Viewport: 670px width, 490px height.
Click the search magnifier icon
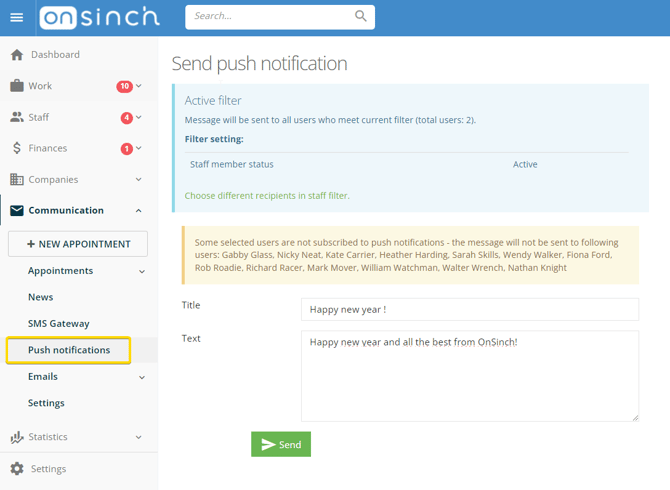[361, 16]
